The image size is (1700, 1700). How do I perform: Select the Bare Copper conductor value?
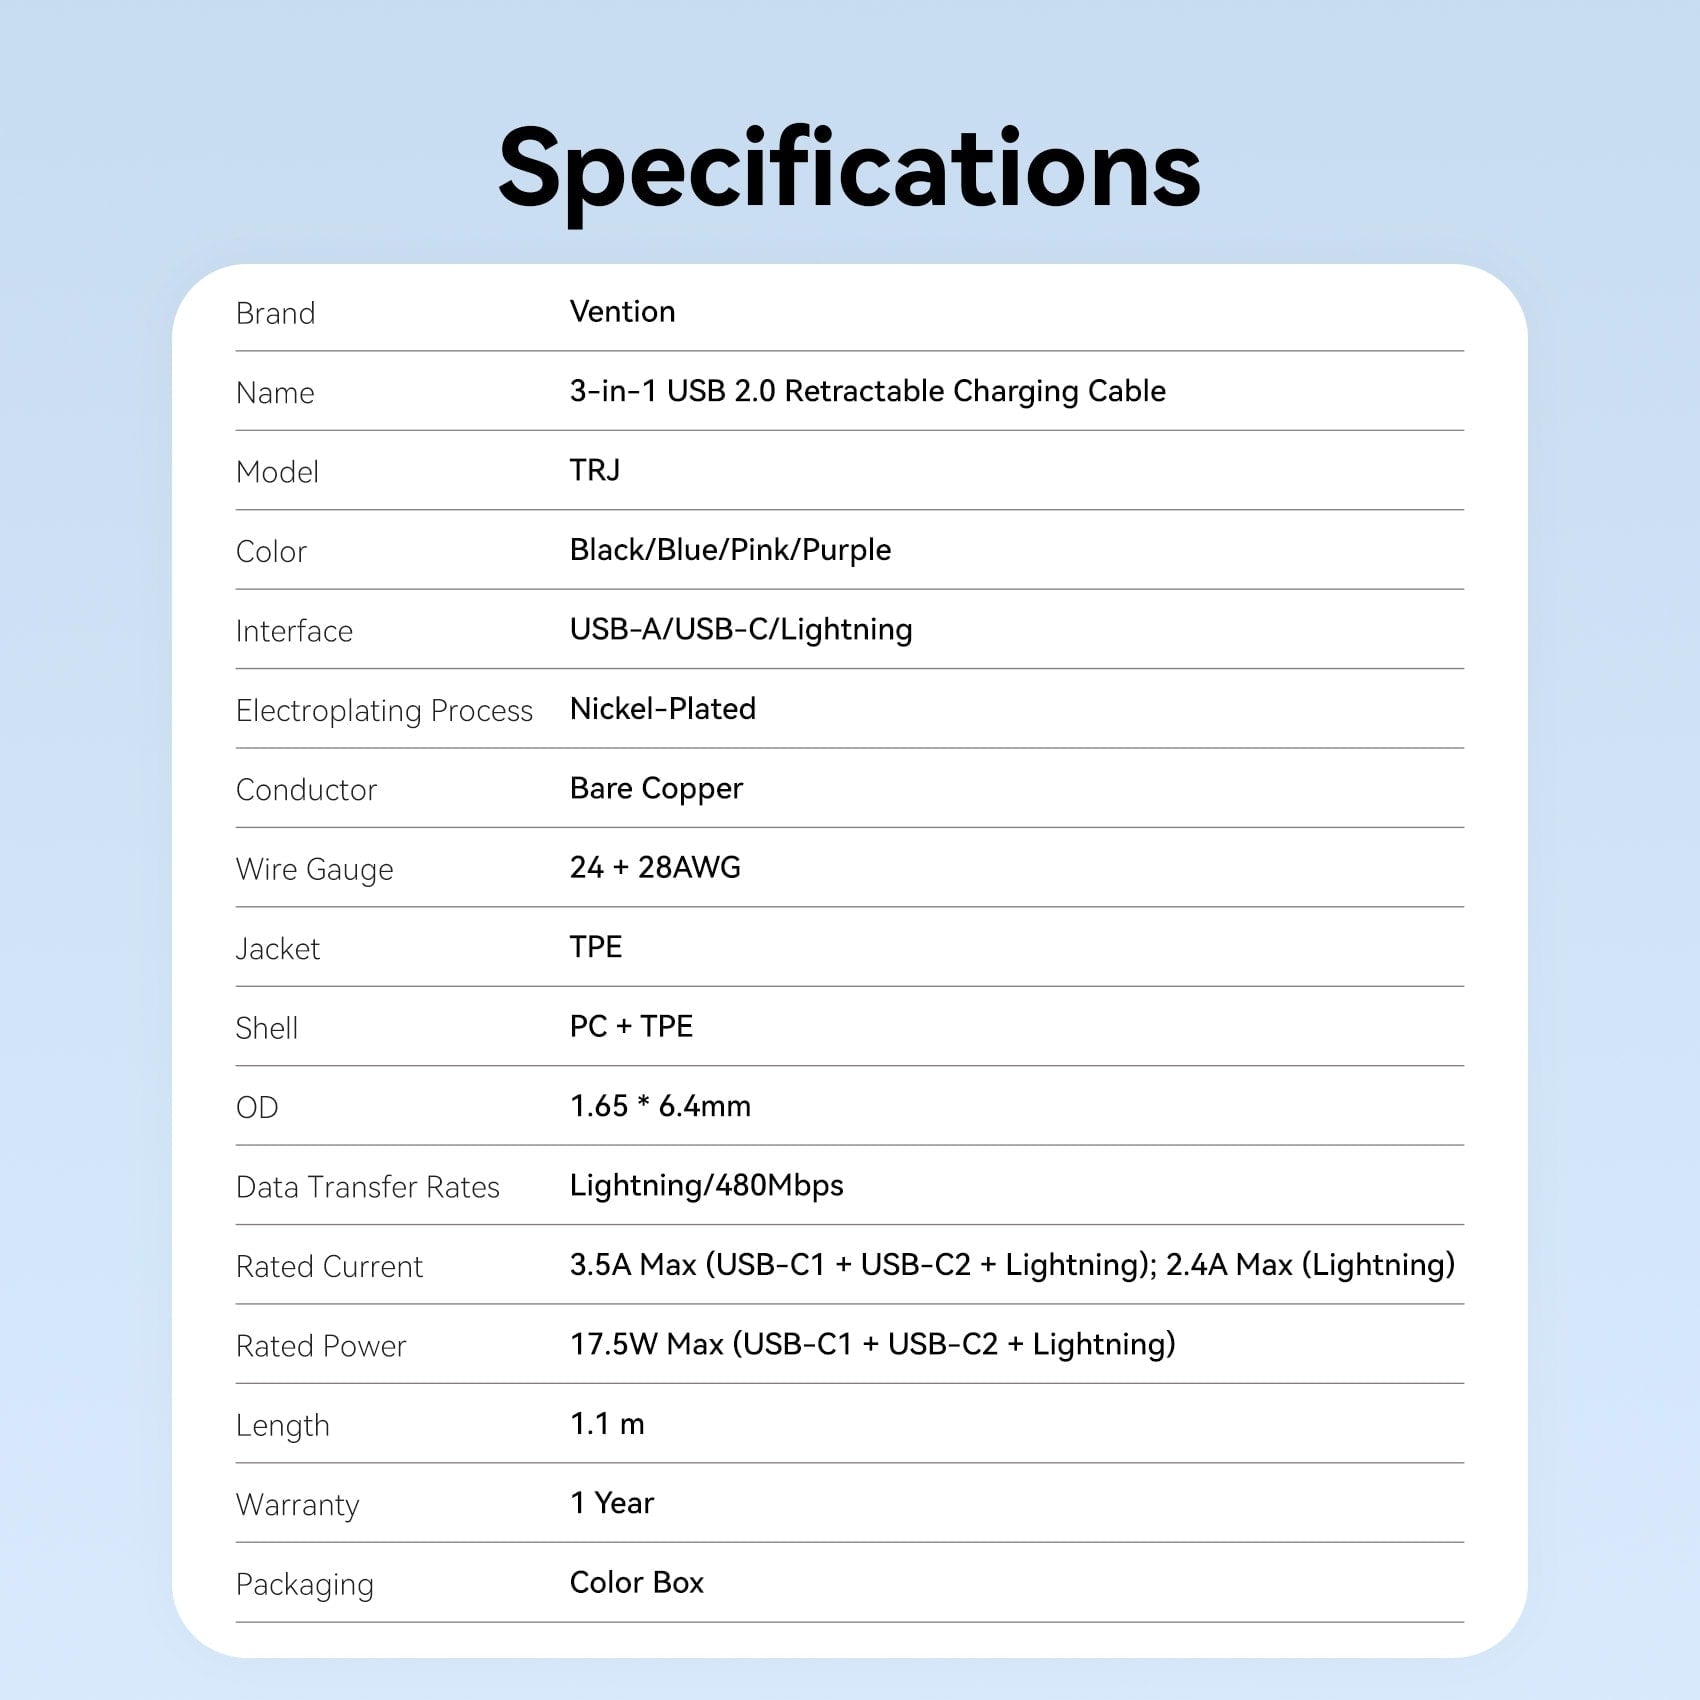(x=656, y=789)
